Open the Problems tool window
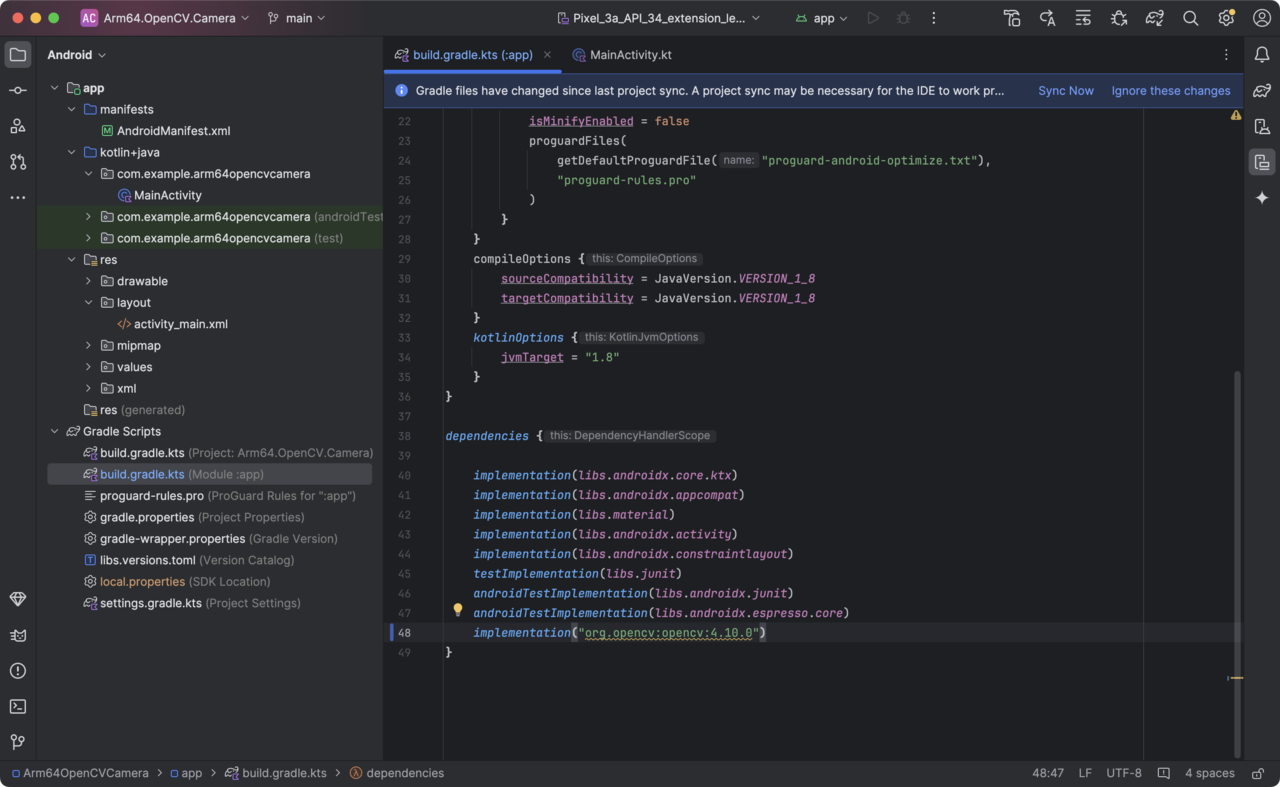 coord(17,671)
